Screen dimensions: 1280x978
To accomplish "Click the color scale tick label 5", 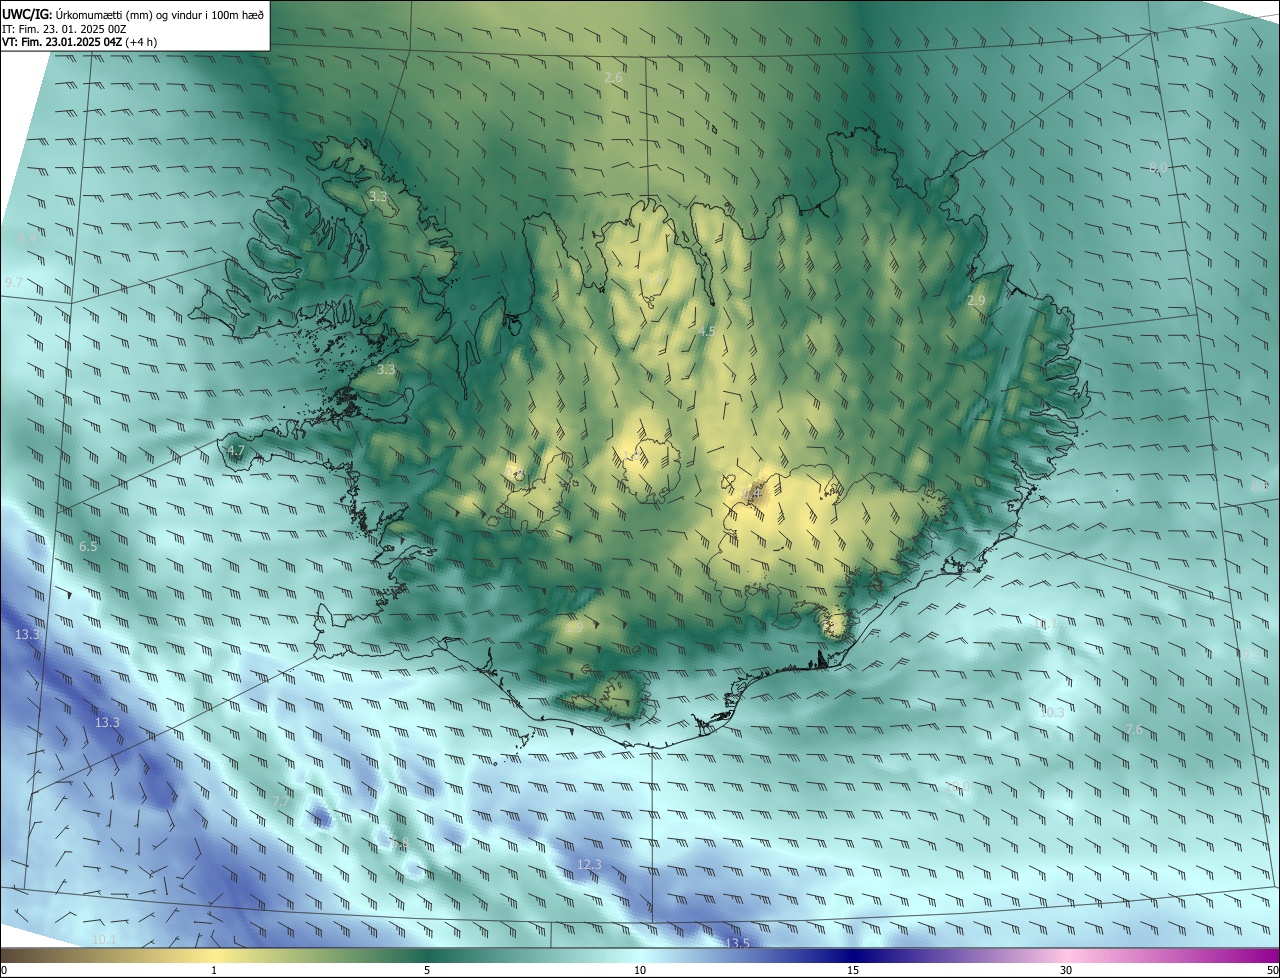I will 427,970.
